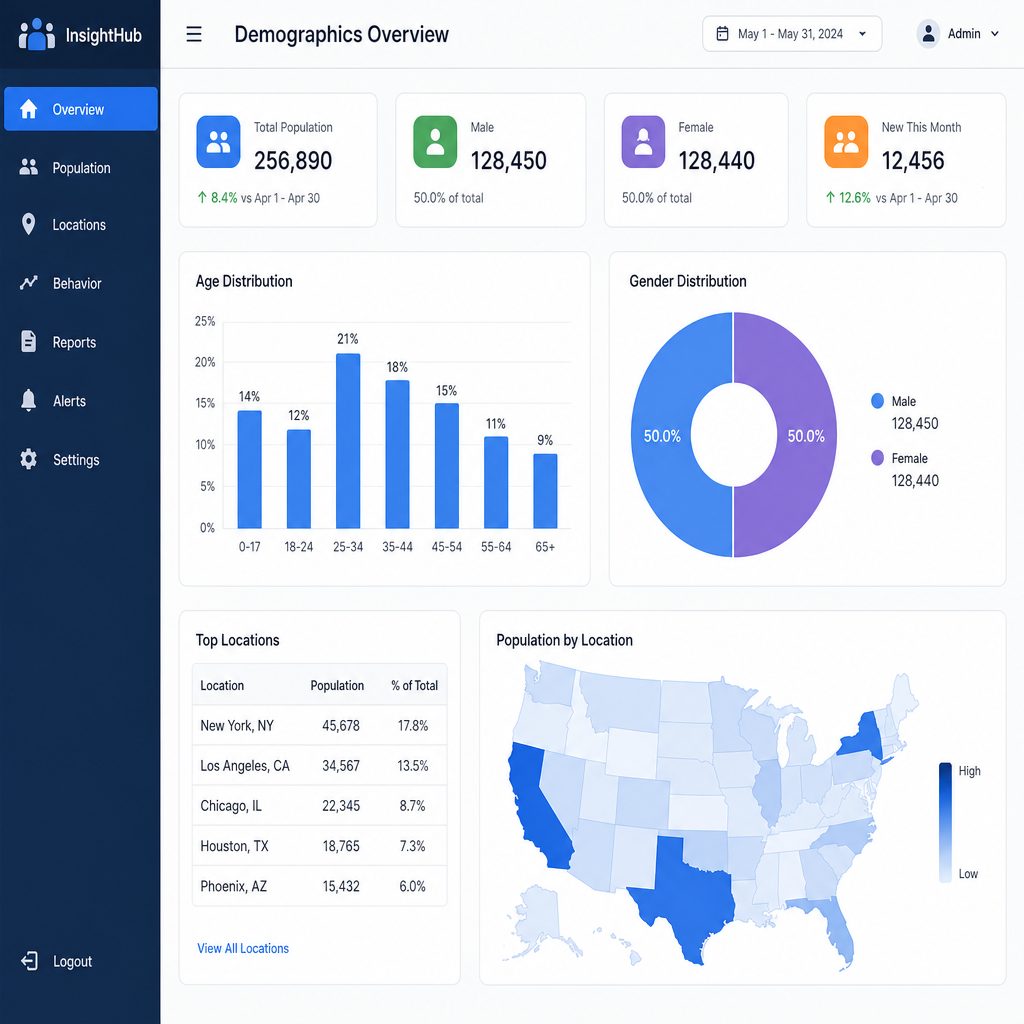
Task: Select the New York, NY row
Action: [319, 725]
